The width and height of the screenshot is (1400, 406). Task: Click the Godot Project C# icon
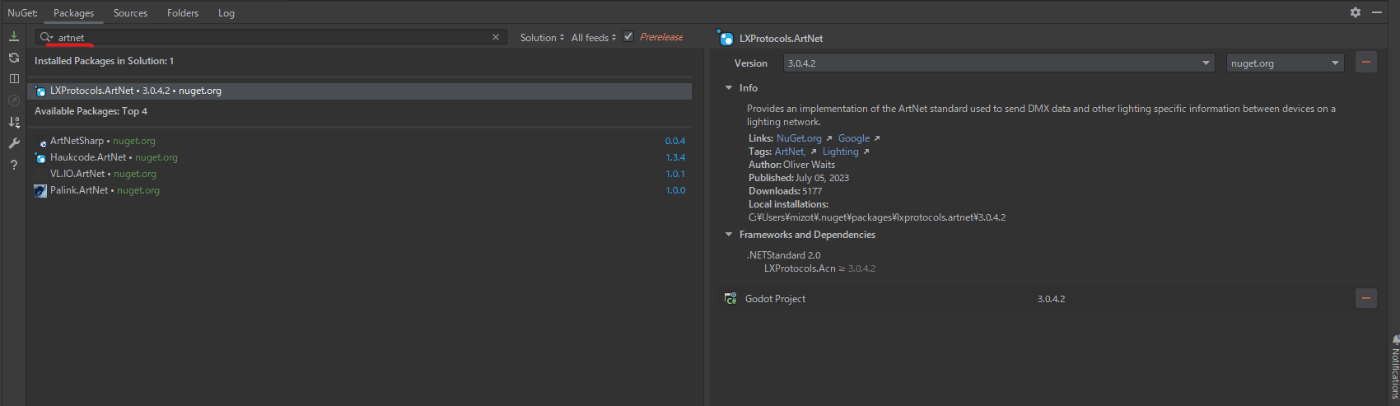click(x=730, y=299)
